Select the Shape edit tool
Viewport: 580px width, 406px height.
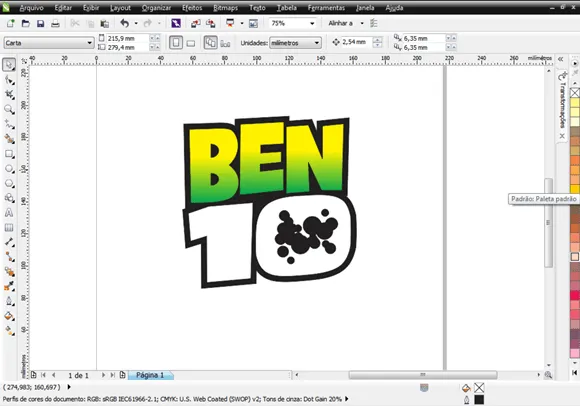pyautogui.click(x=9, y=80)
